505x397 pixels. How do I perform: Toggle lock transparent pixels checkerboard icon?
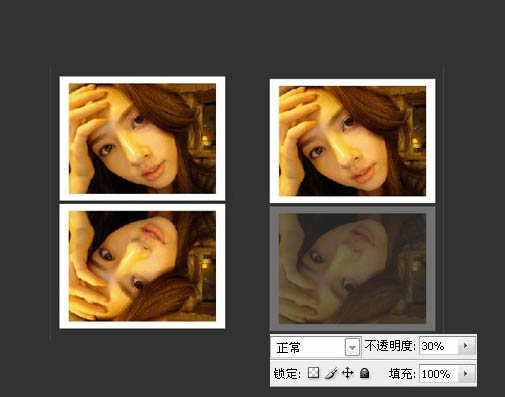click(313, 373)
